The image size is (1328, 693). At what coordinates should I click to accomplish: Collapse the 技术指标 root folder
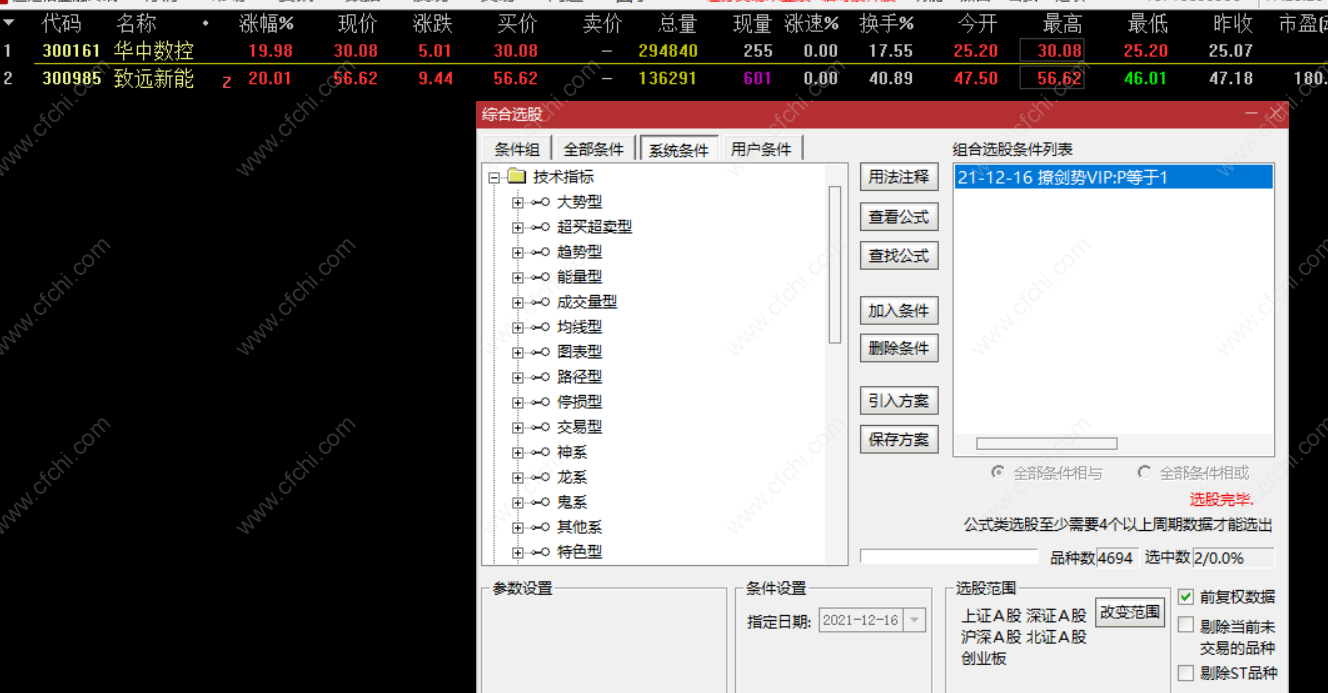(x=493, y=178)
